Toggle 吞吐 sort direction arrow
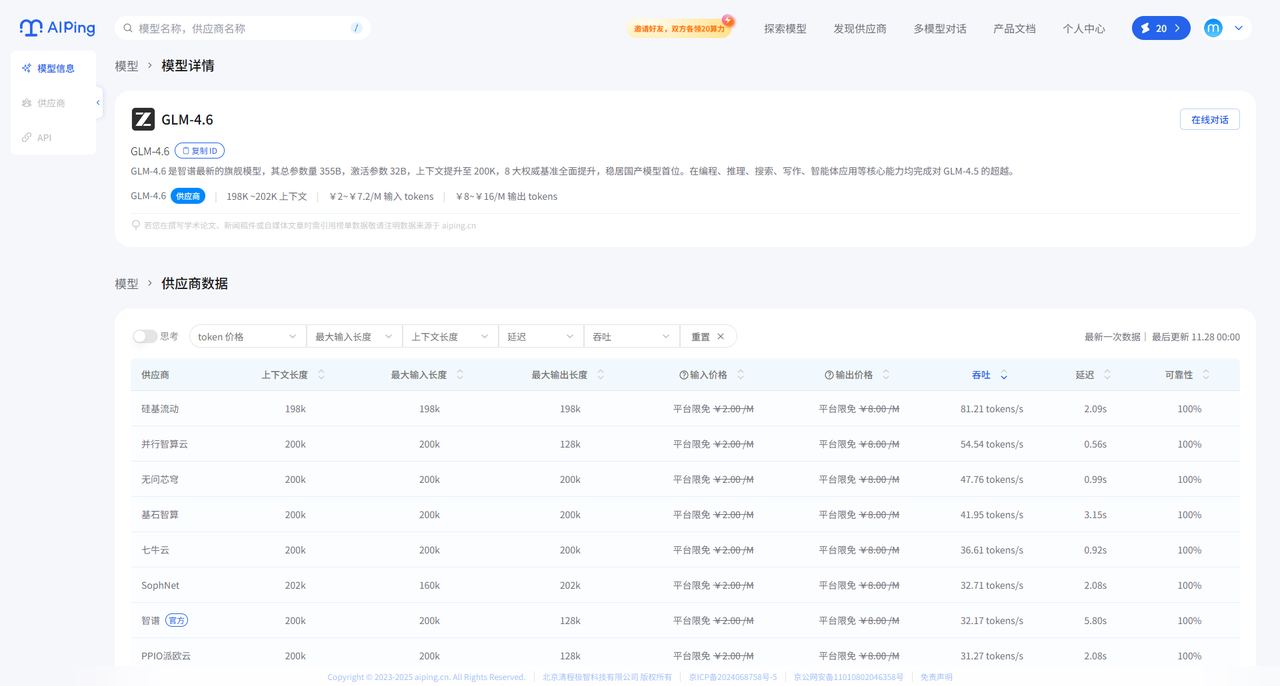 point(1004,375)
